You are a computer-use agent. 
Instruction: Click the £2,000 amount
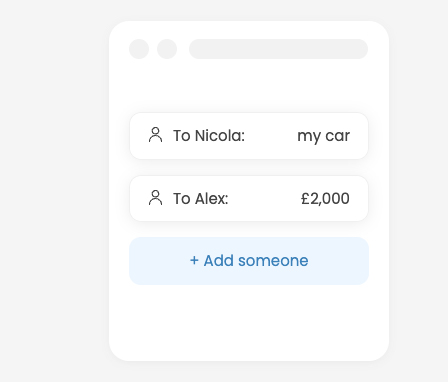[x=325, y=199]
